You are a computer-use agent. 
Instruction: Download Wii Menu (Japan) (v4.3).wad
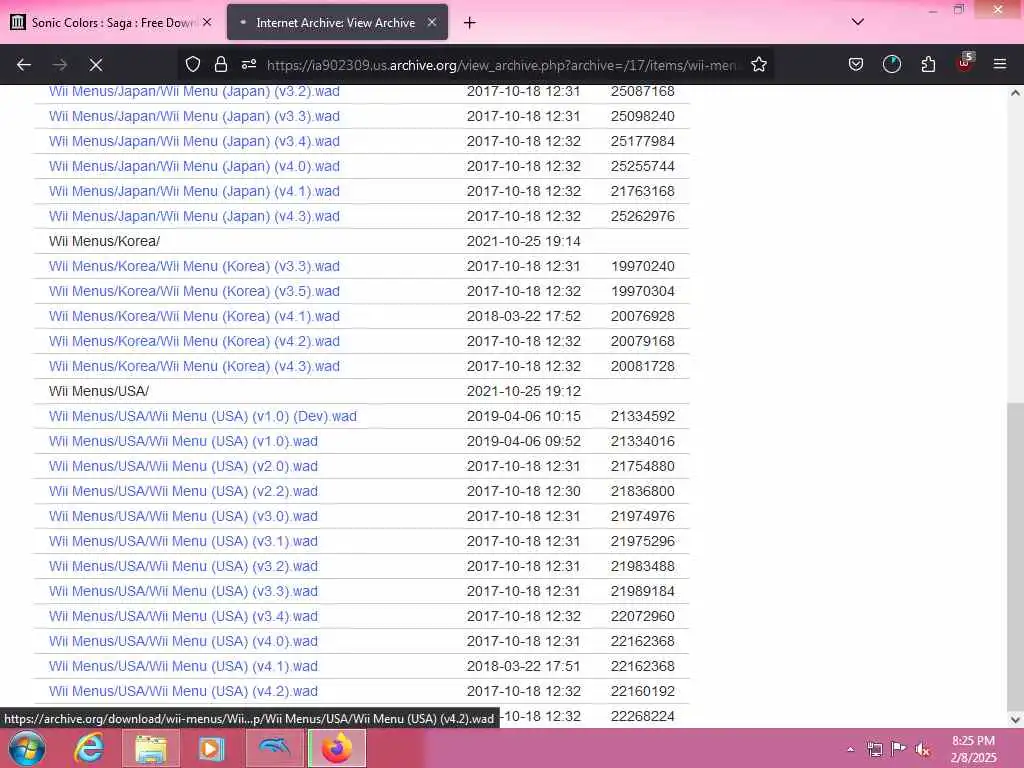[x=194, y=216]
